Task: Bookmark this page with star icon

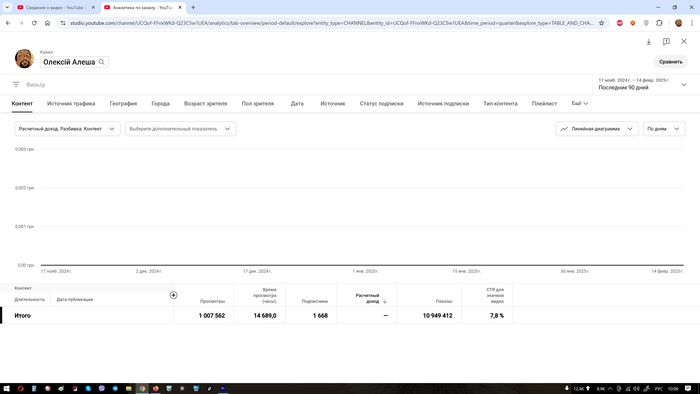Action: [601, 23]
